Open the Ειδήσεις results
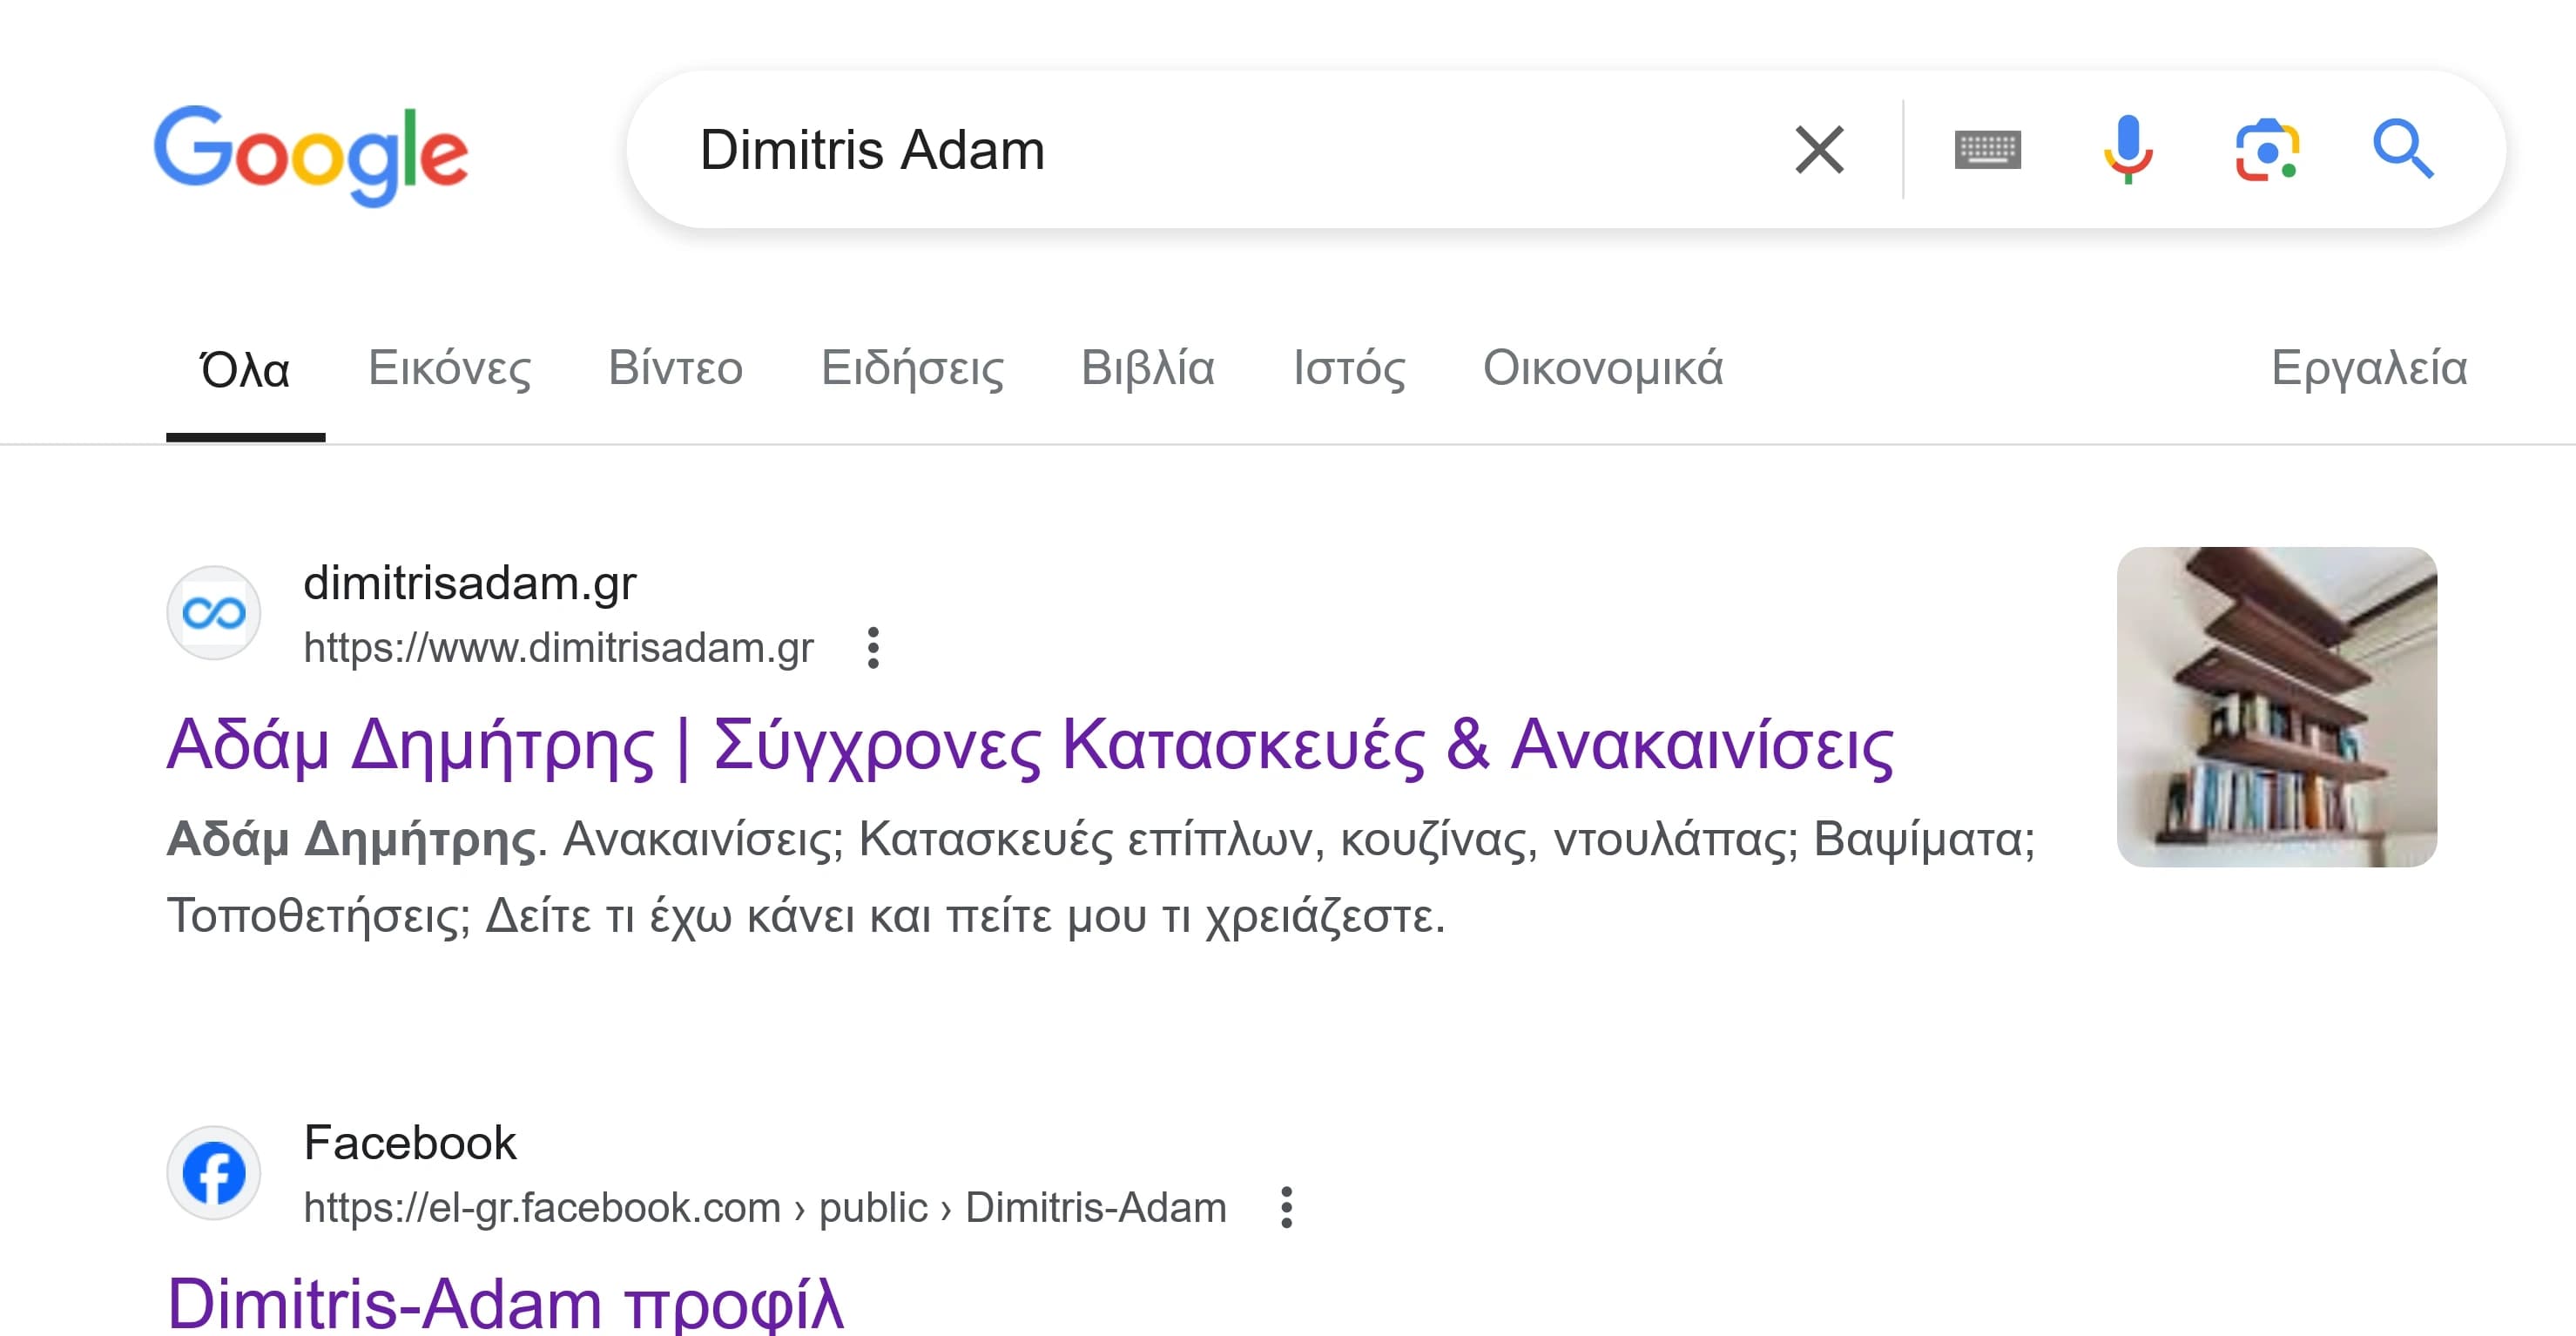Viewport: 2576px width, 1336px height. 915,368
